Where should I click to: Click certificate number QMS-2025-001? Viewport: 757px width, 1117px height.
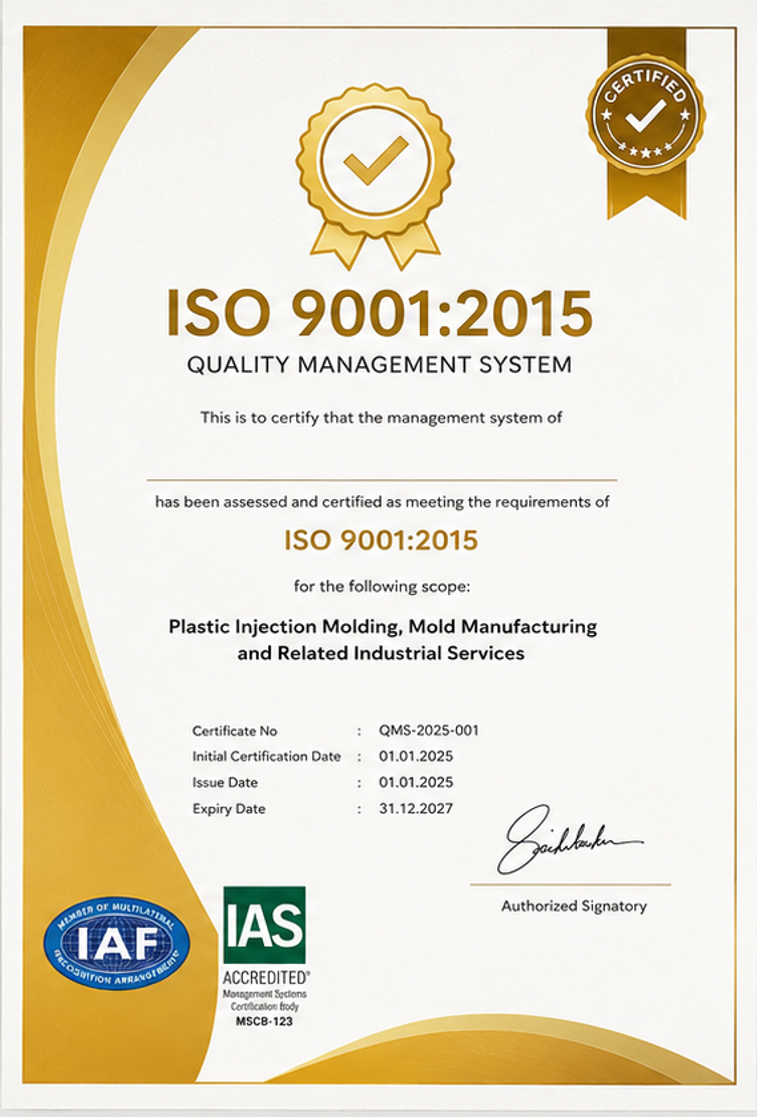[x=429, y=730]
